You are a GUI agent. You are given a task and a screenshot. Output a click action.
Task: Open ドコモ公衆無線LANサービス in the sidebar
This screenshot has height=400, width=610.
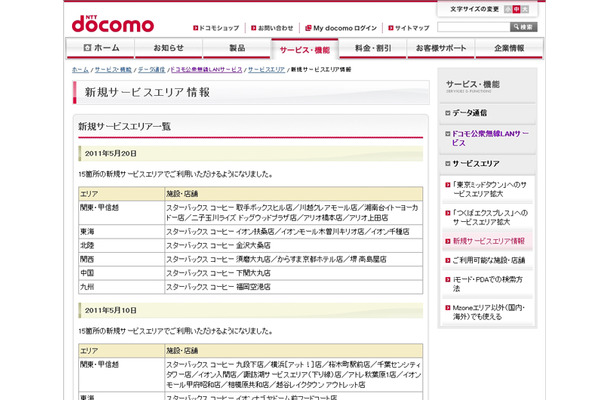pos(487,138)
